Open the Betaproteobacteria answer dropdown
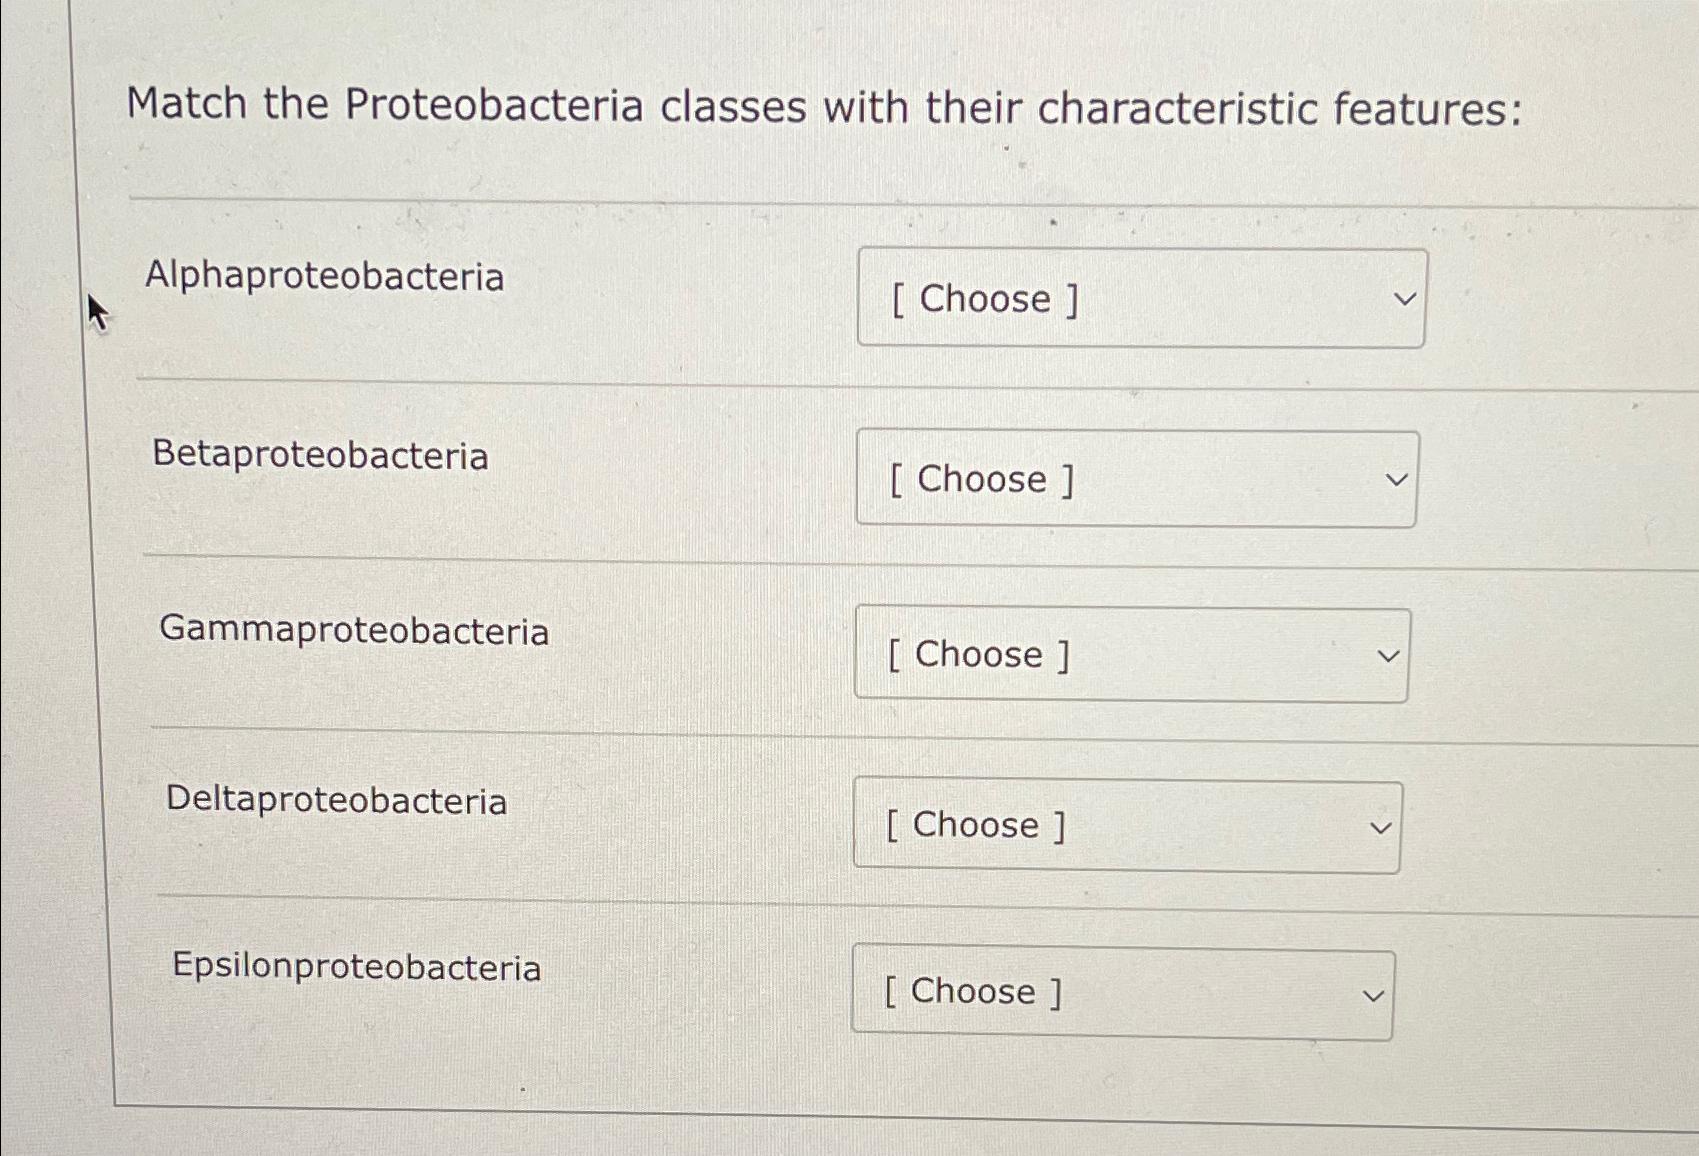Image resolution: width=1699 pixels, height=1156 pixels. coord(1135,479)
